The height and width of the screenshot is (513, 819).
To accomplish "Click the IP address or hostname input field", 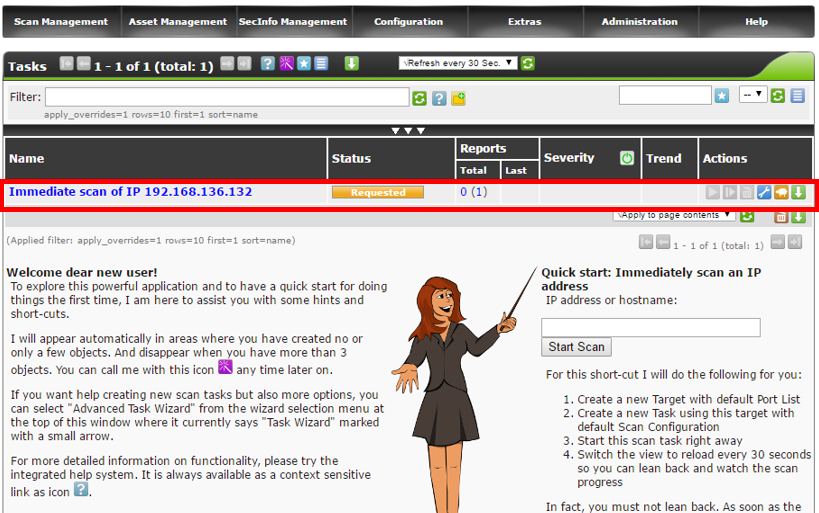I will tap(650, 327).
